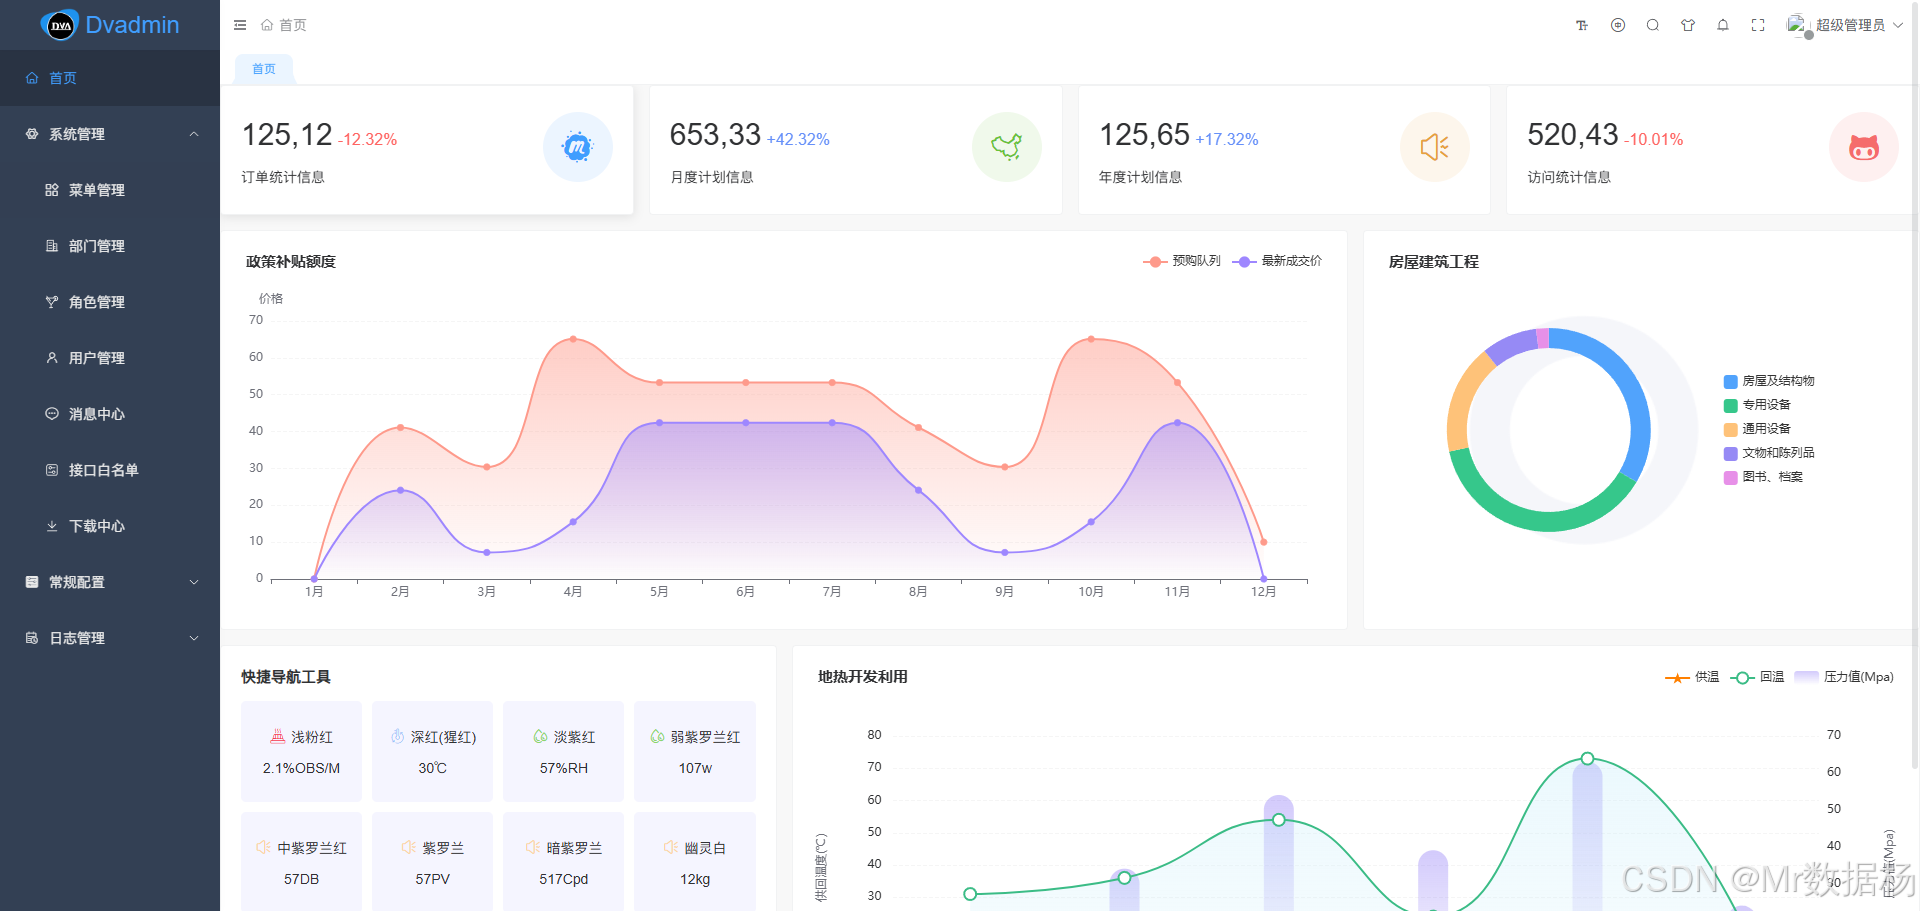The image size is (1920, 911).
Task: Open 角色管理 in the sidebar
Action: (x=110, y=302)
